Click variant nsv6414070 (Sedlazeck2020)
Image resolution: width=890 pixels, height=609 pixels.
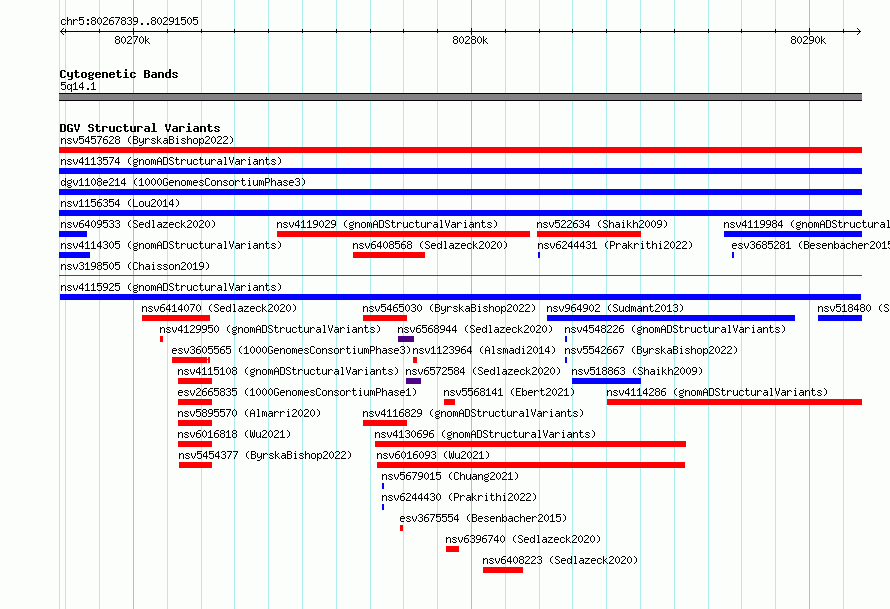tap(219, 308)
